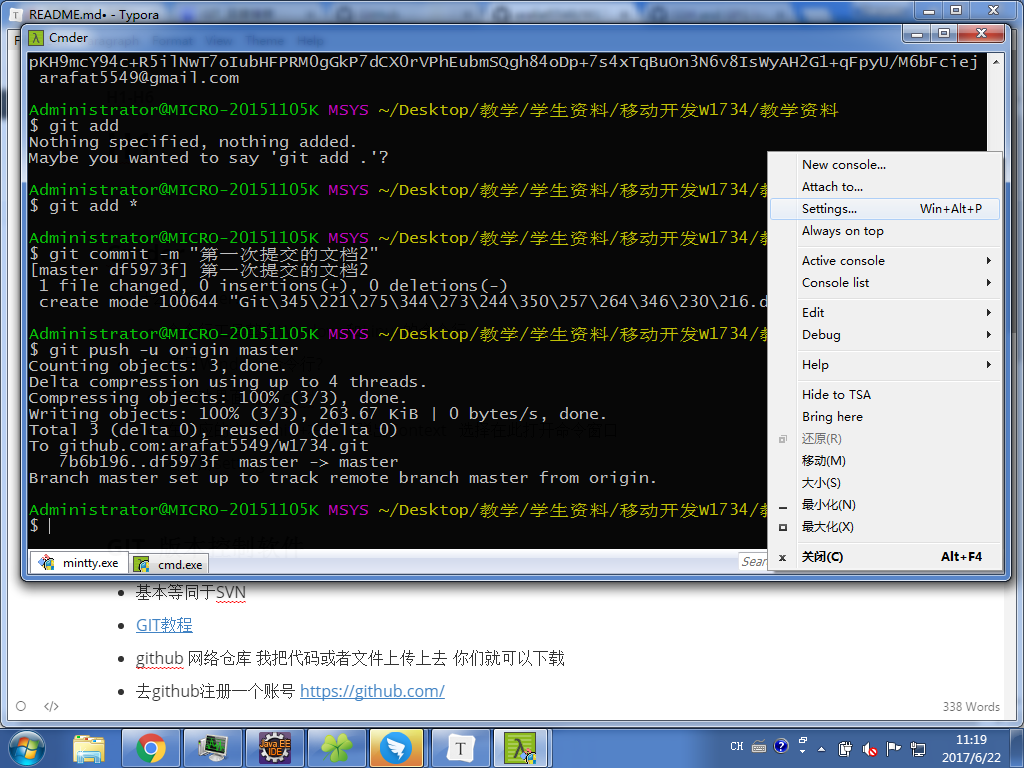Open the Java EE IDE taskbar icon
Viewport: 1024px width, 768px height.
[x=274, y=748]
